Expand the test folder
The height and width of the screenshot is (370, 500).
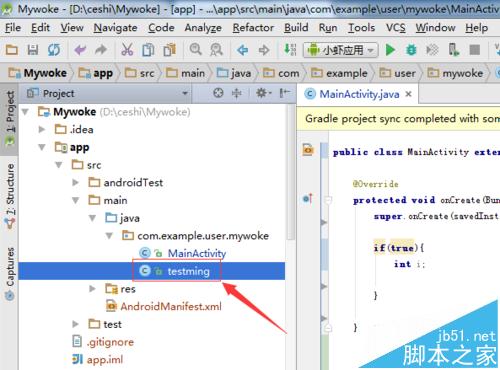(x=75, y=324)
